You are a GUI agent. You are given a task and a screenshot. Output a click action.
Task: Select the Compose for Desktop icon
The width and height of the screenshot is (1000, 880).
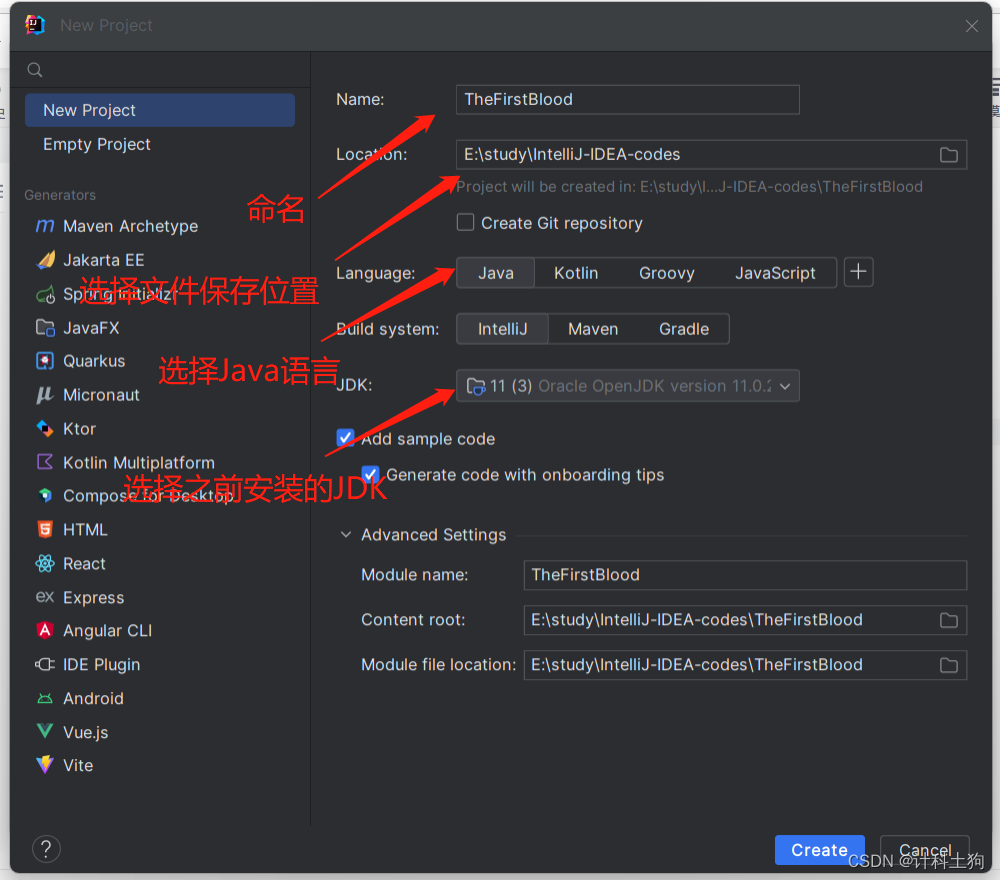coord(45,495)
